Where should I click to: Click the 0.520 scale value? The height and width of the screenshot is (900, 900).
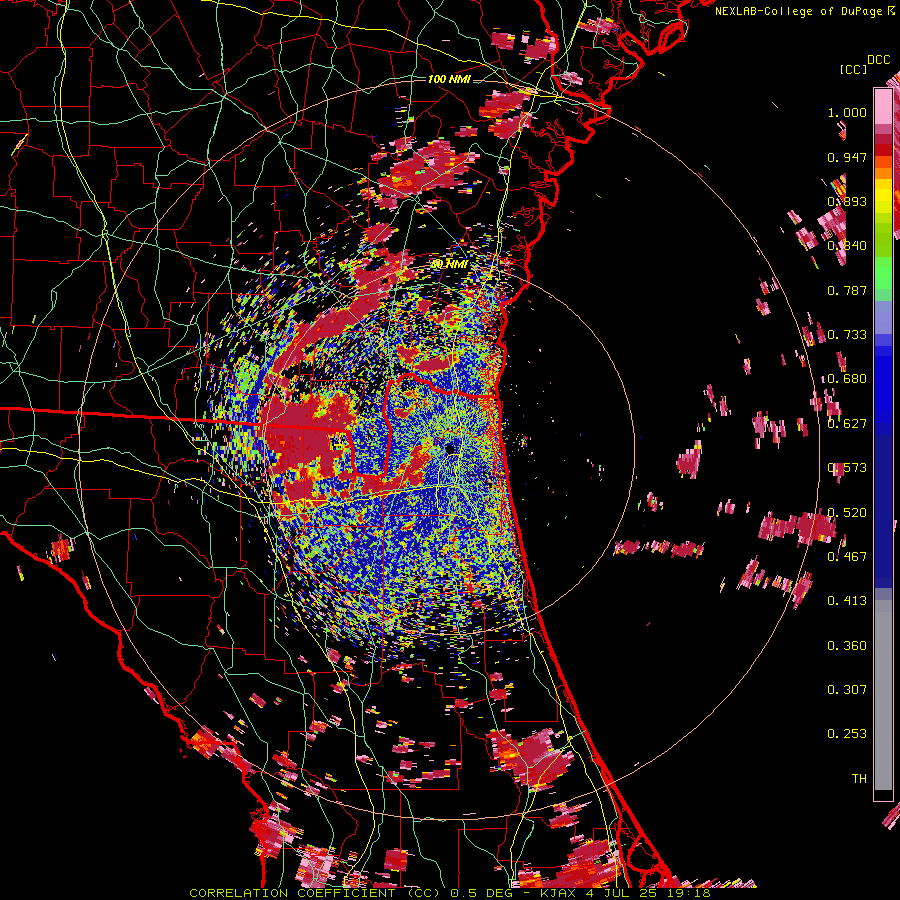pos(847,513)
